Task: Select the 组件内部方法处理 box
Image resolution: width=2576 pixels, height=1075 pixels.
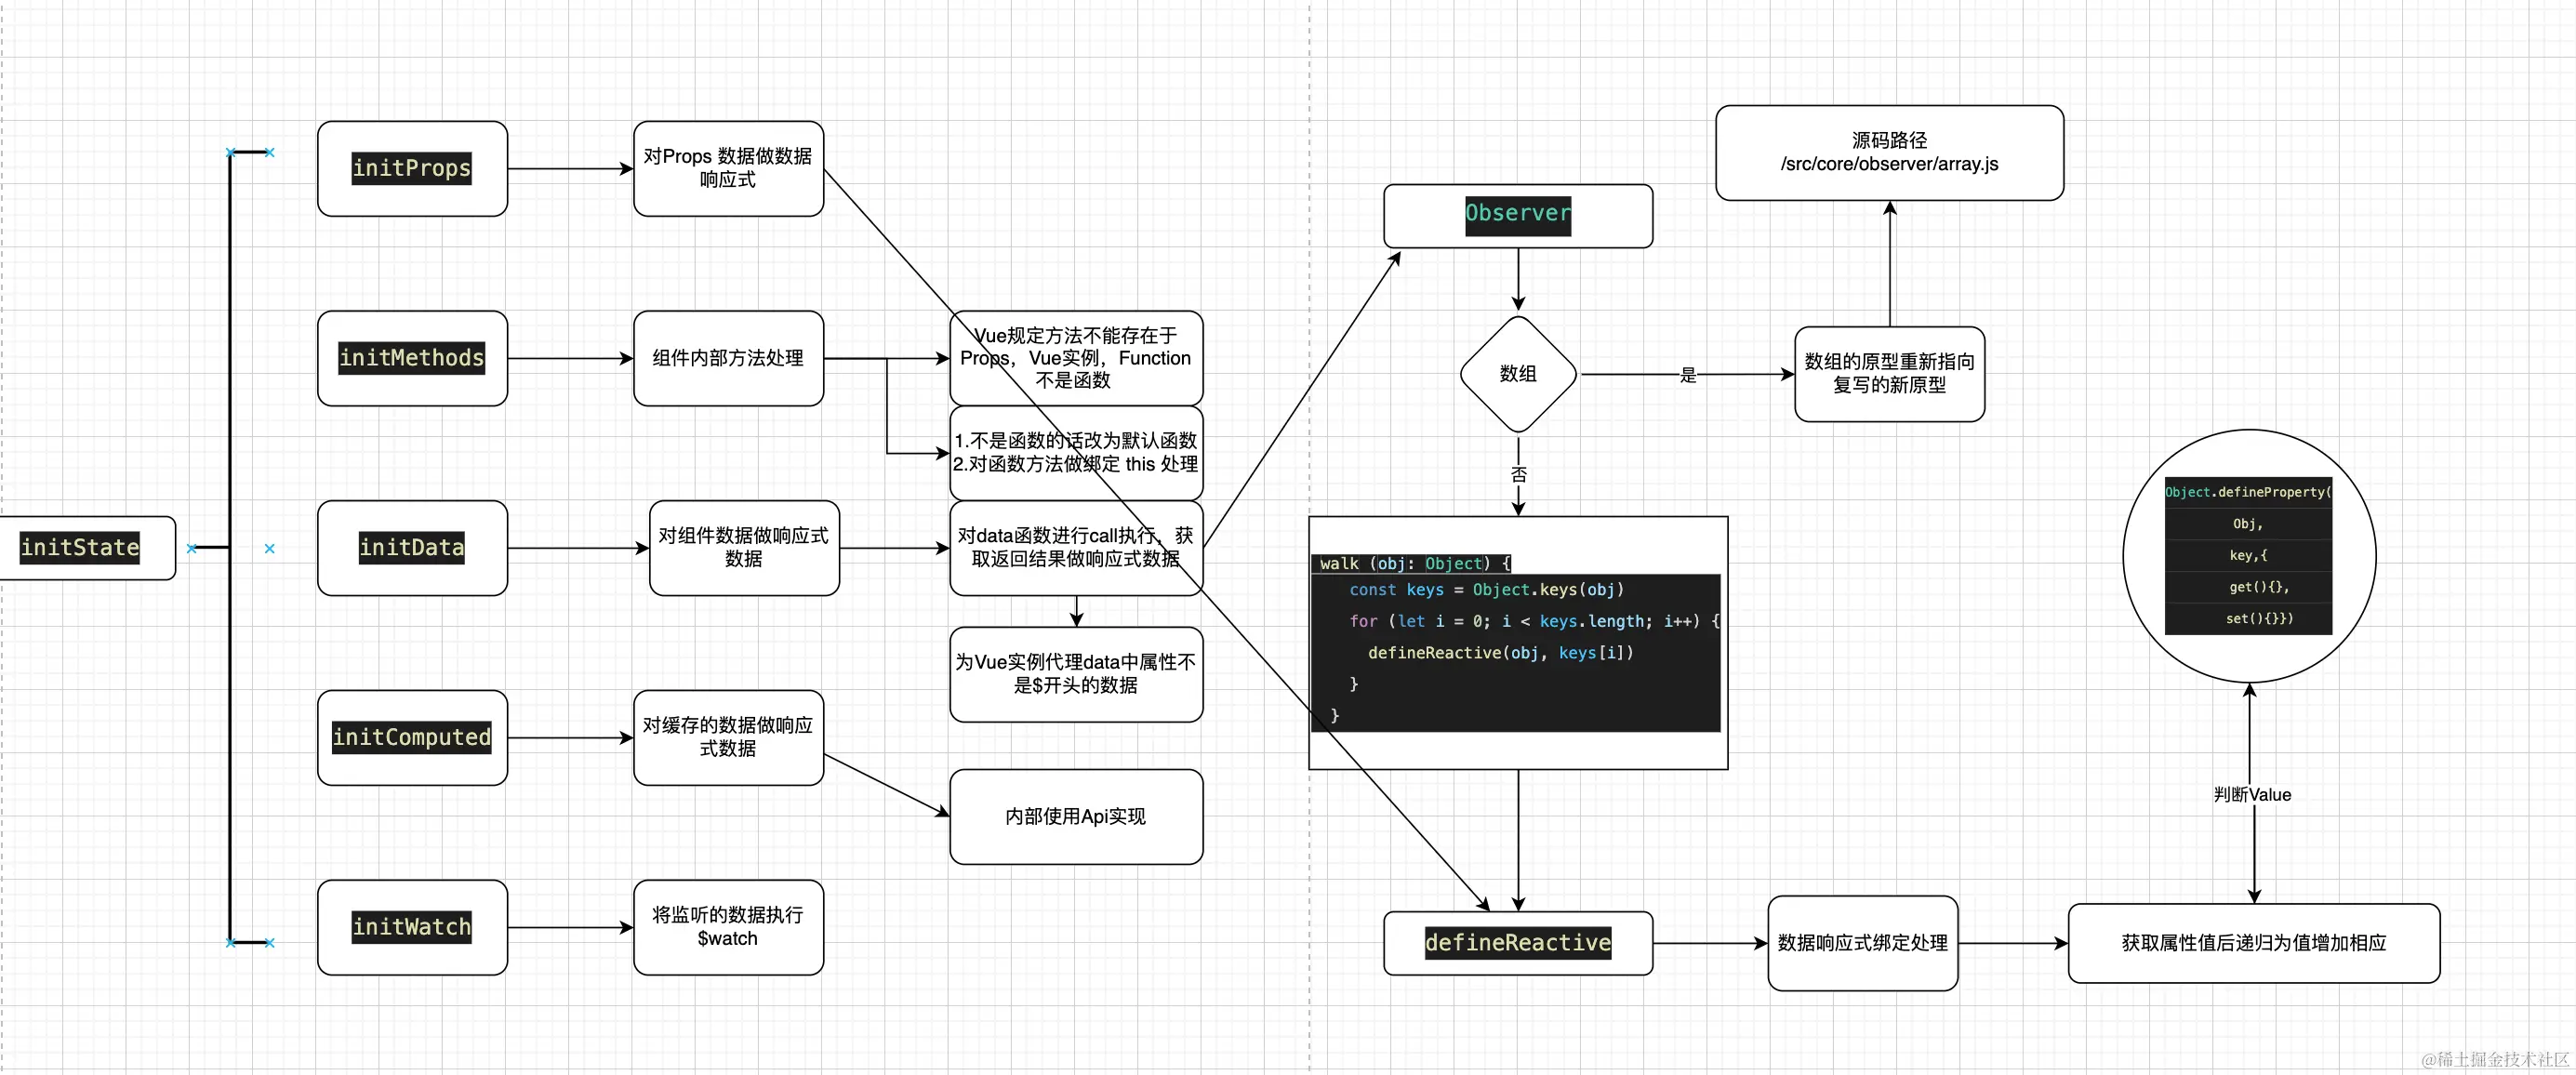Action: click(x=728, y=358)
